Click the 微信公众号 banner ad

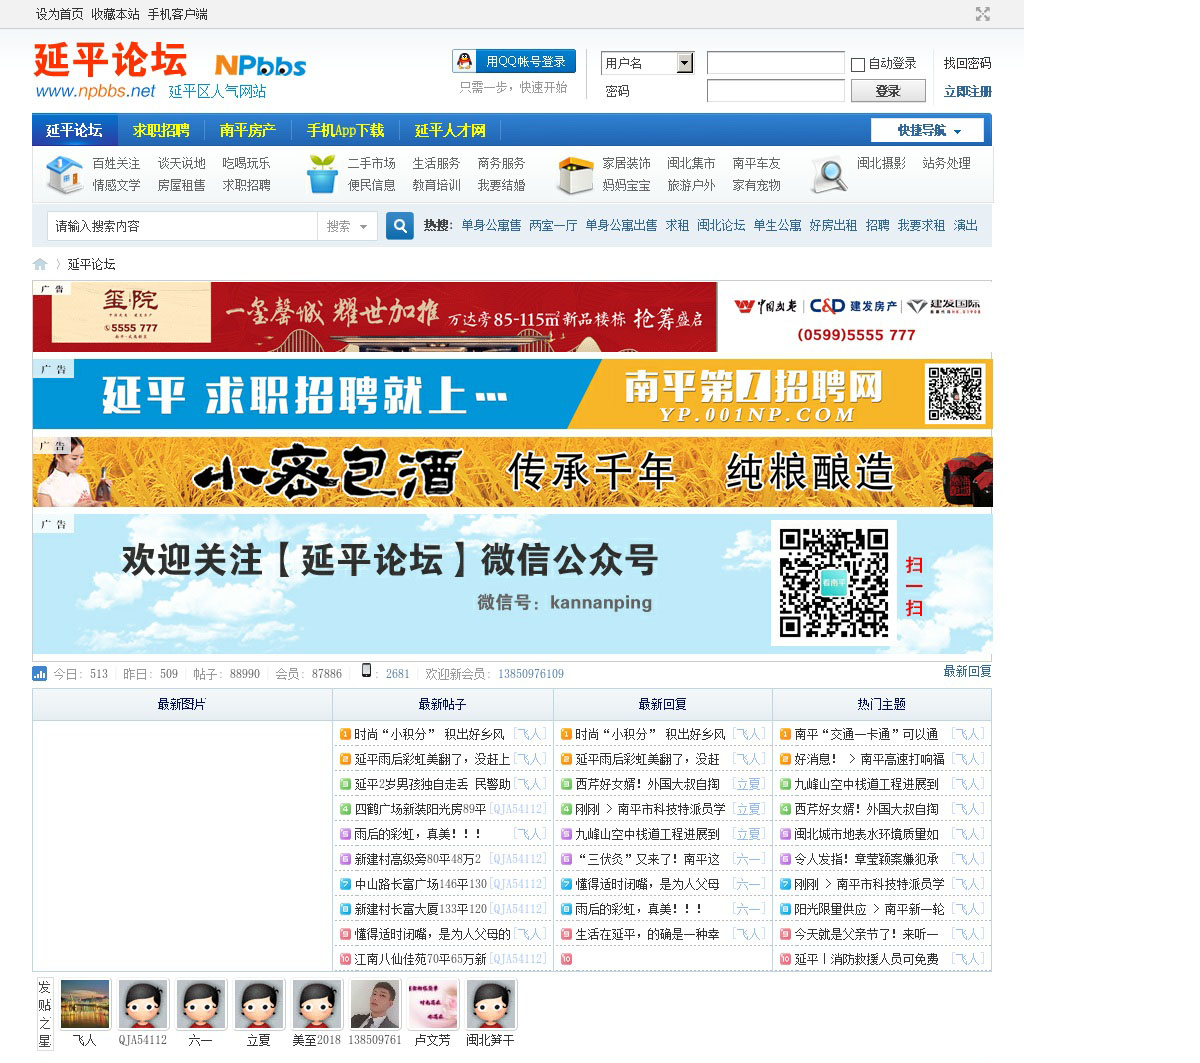[512, 584]
